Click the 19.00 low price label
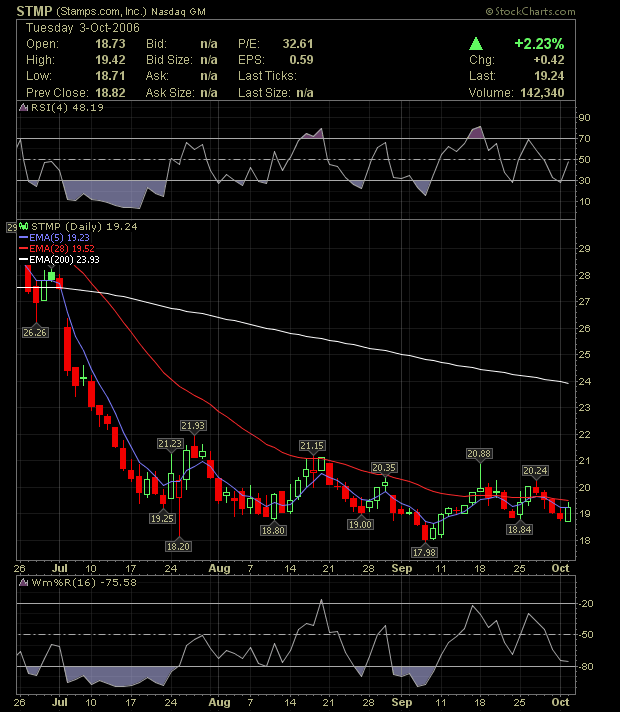This screenshot has height=712, width=620. coord(360,524)
